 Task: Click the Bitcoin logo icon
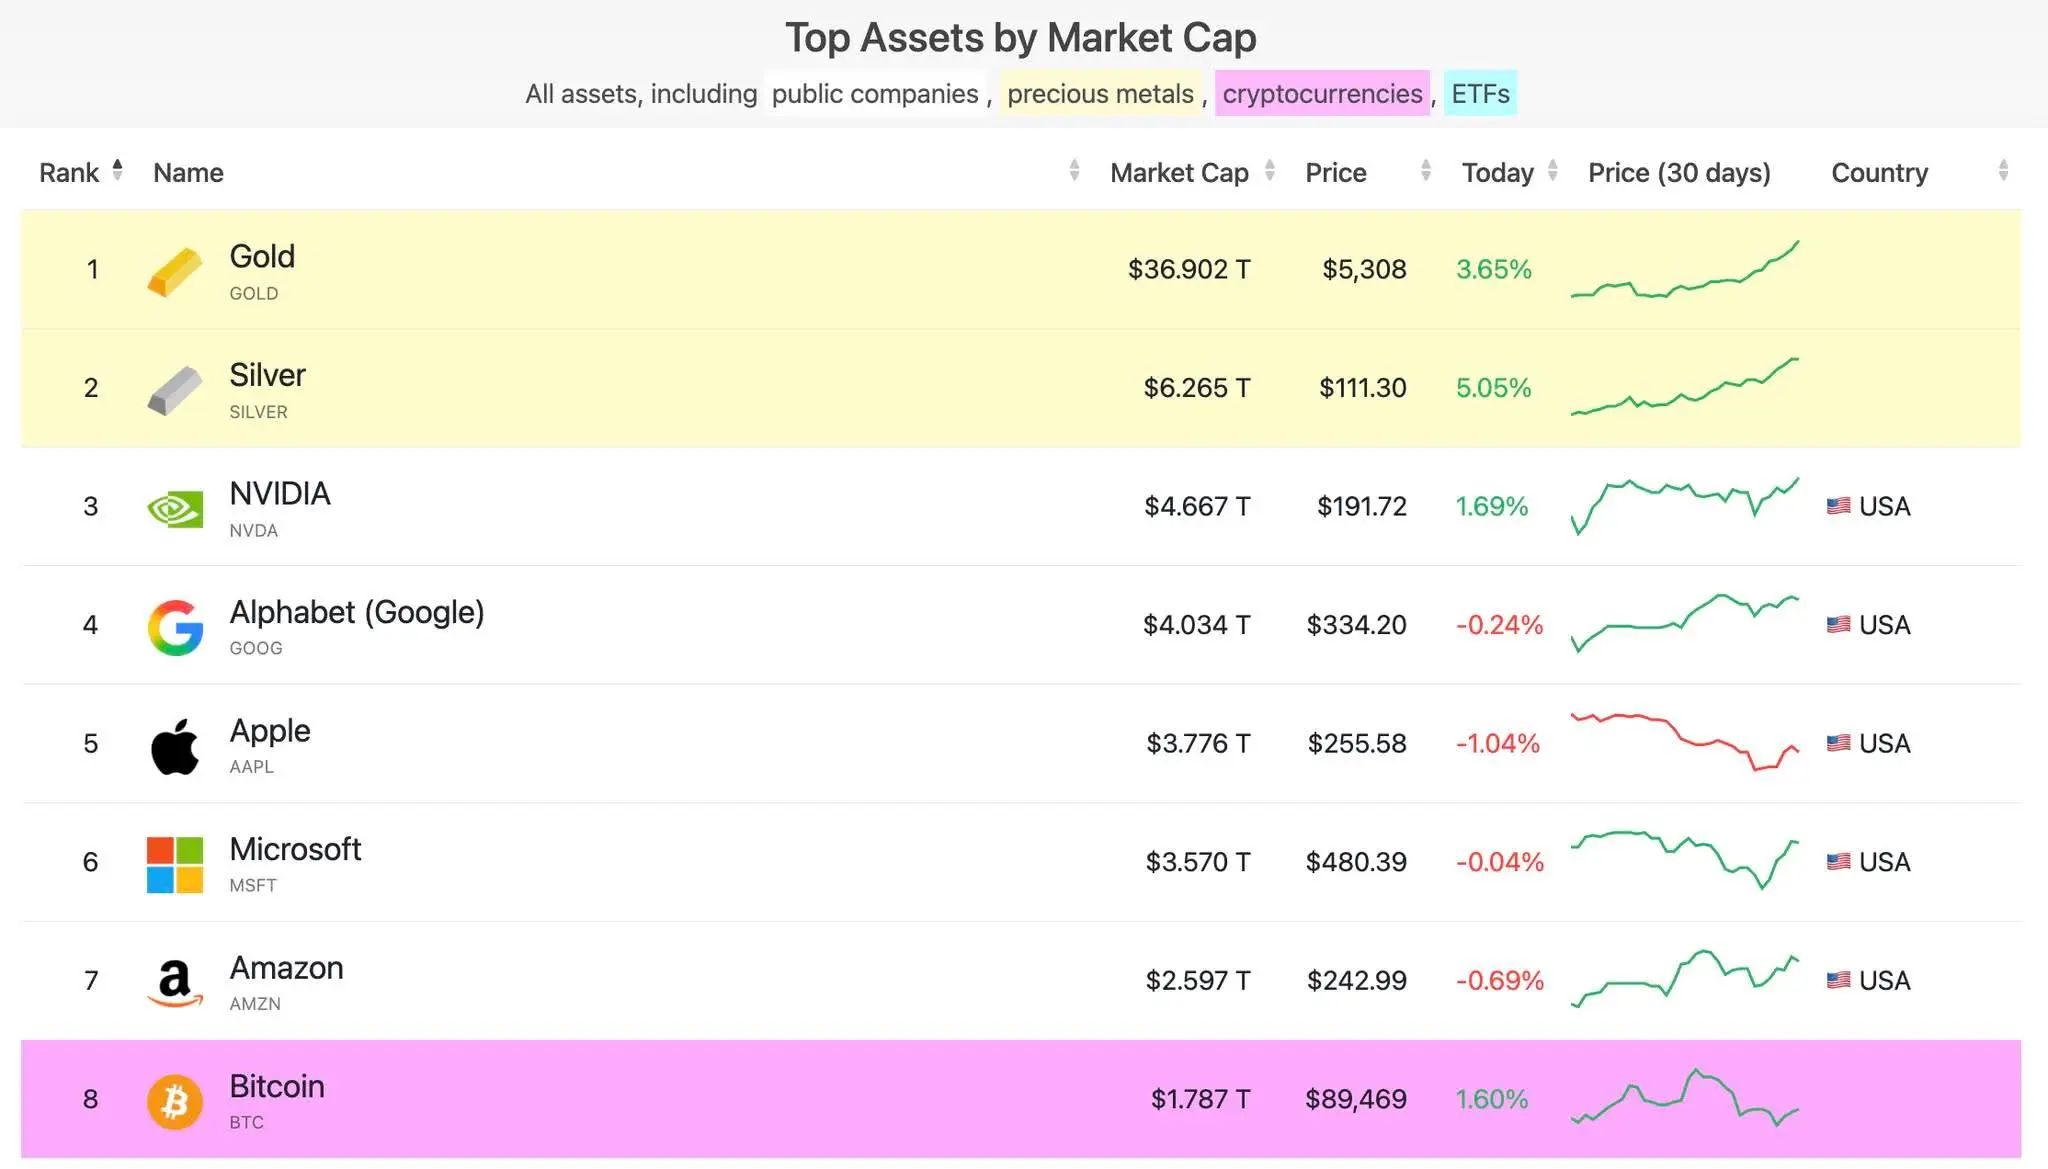(x=175, y=1101)
